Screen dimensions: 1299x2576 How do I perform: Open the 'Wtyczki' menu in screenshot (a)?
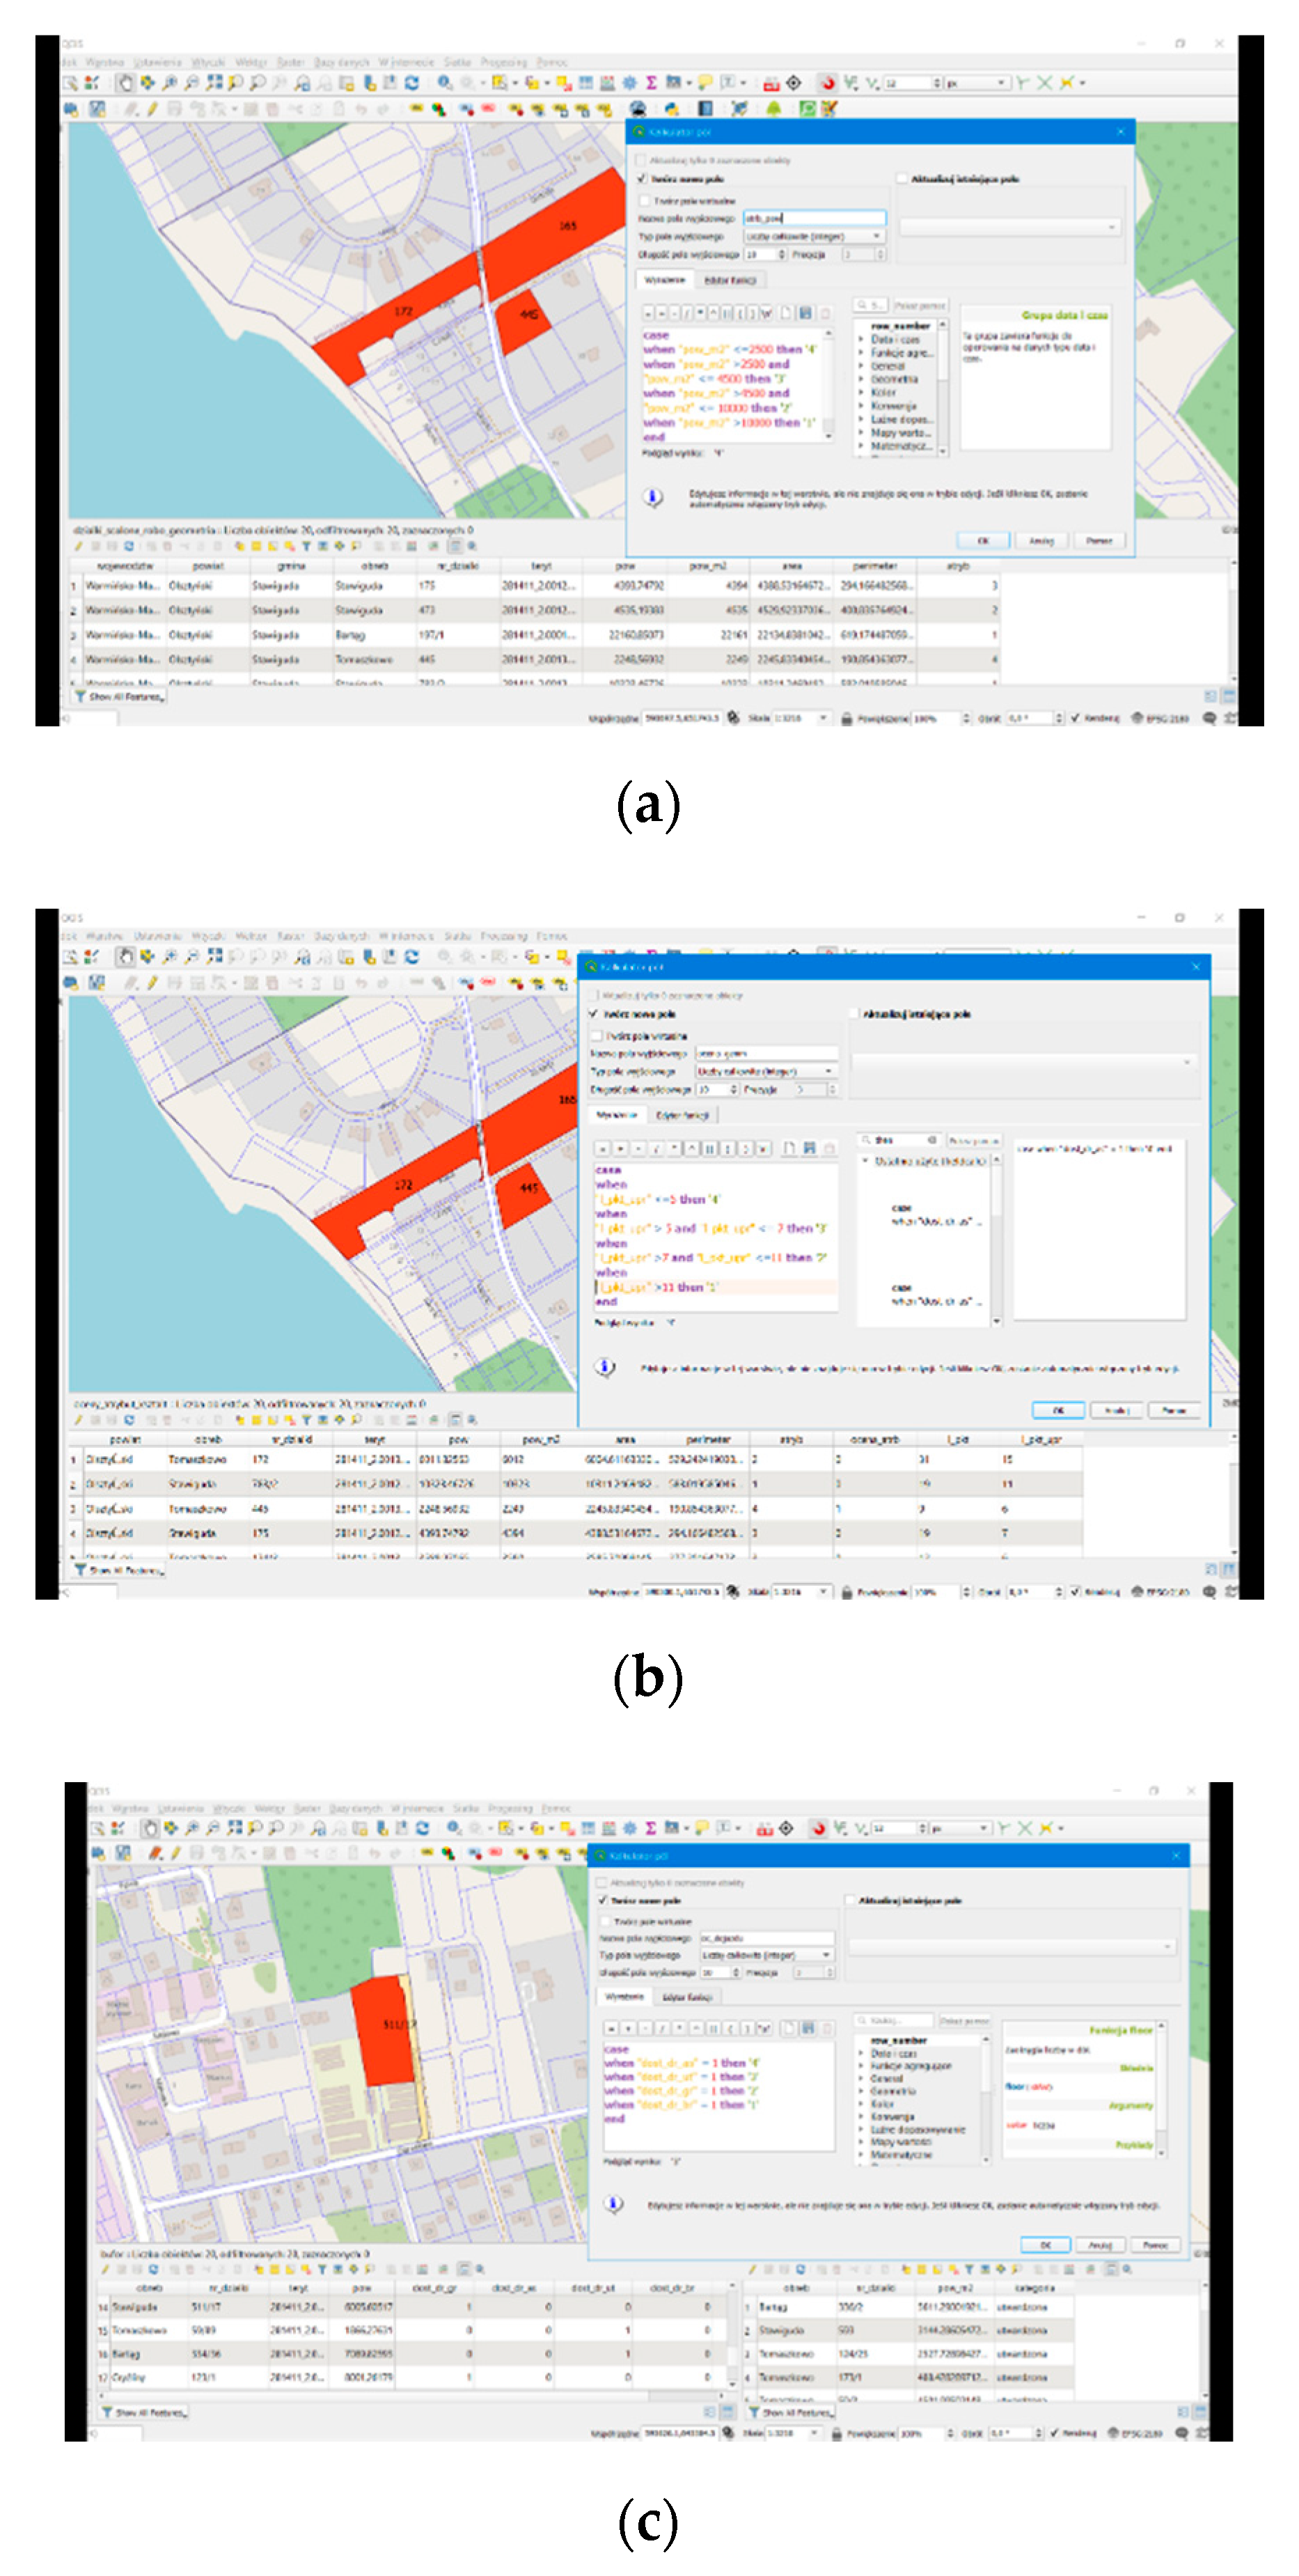pyautogui.click(x=208, y=62)
